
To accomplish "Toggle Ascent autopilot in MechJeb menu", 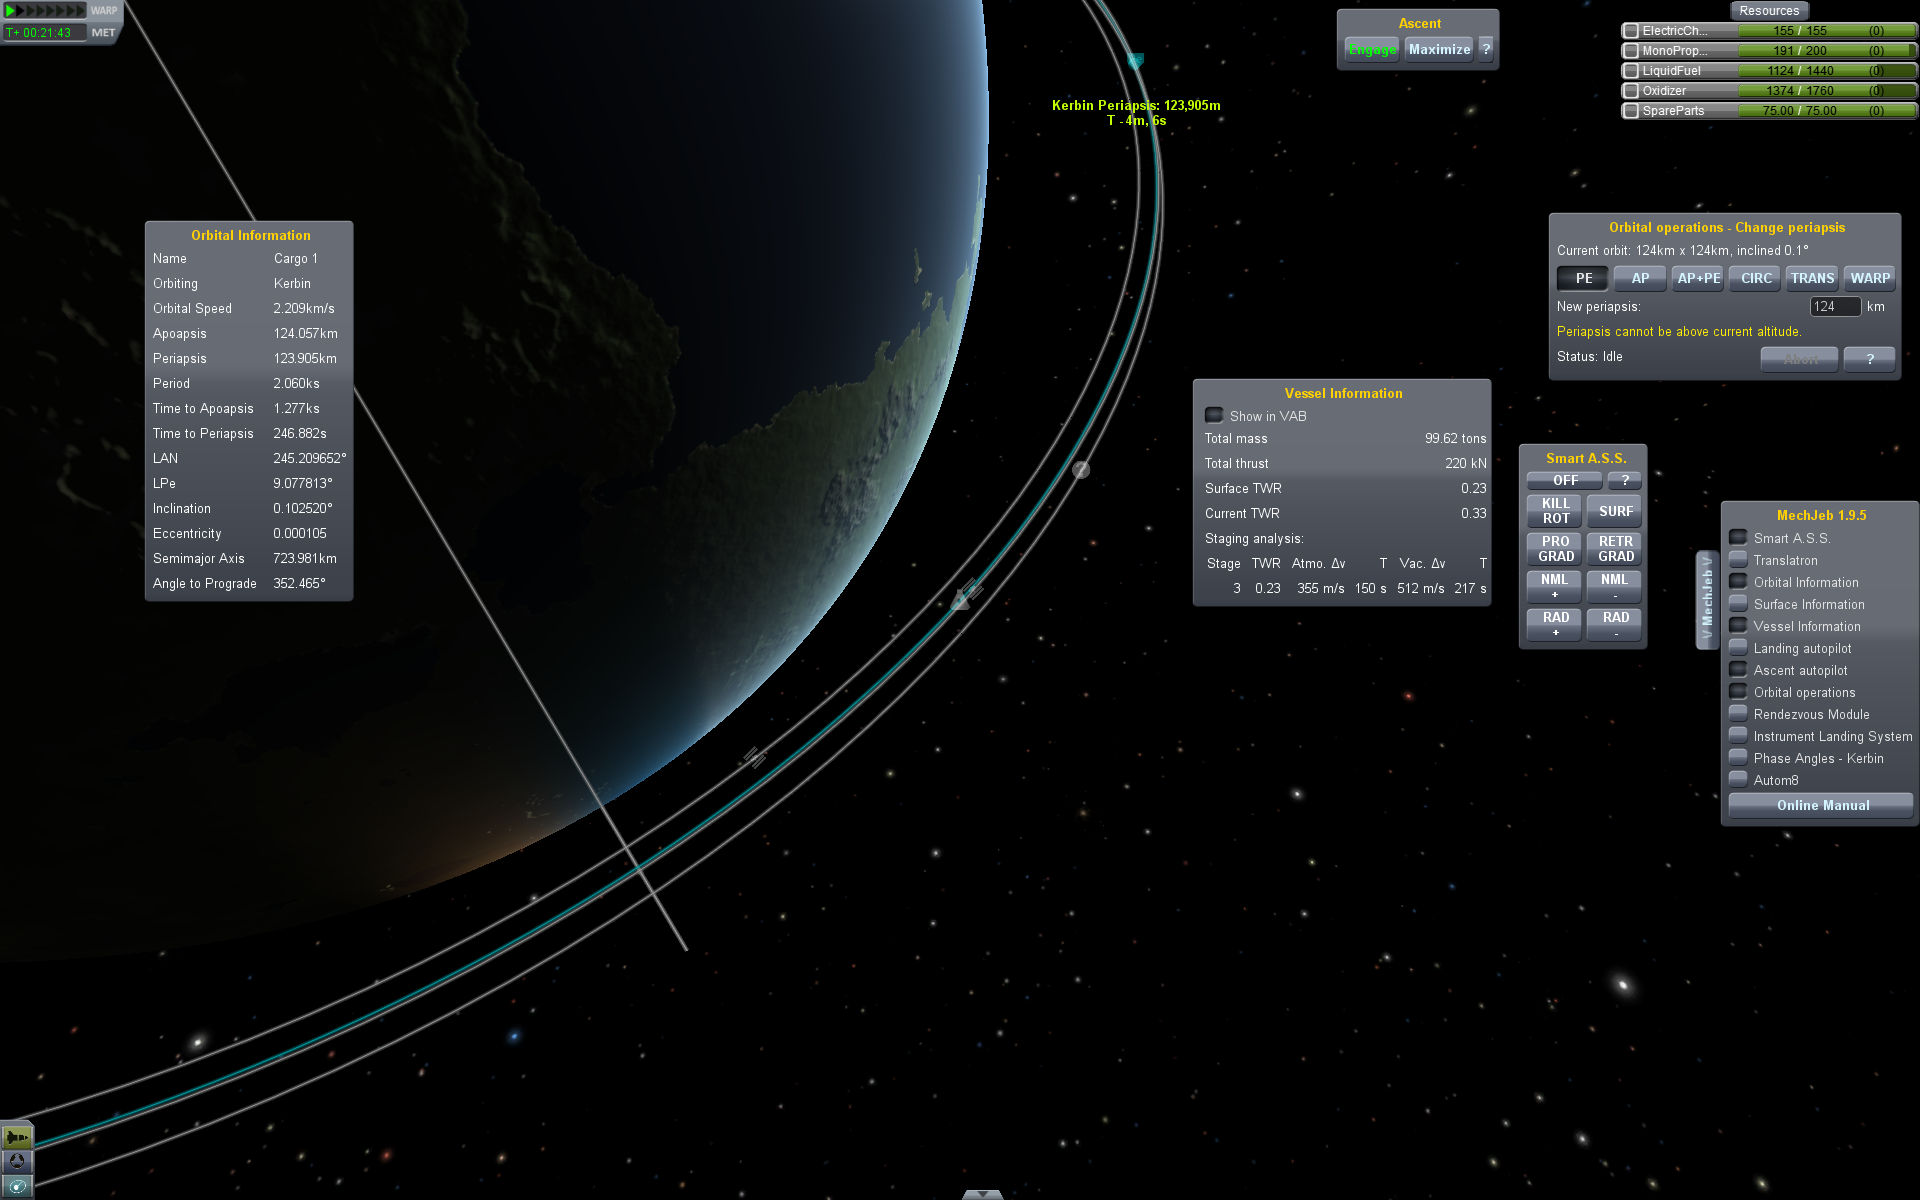I will [1739, 670].
